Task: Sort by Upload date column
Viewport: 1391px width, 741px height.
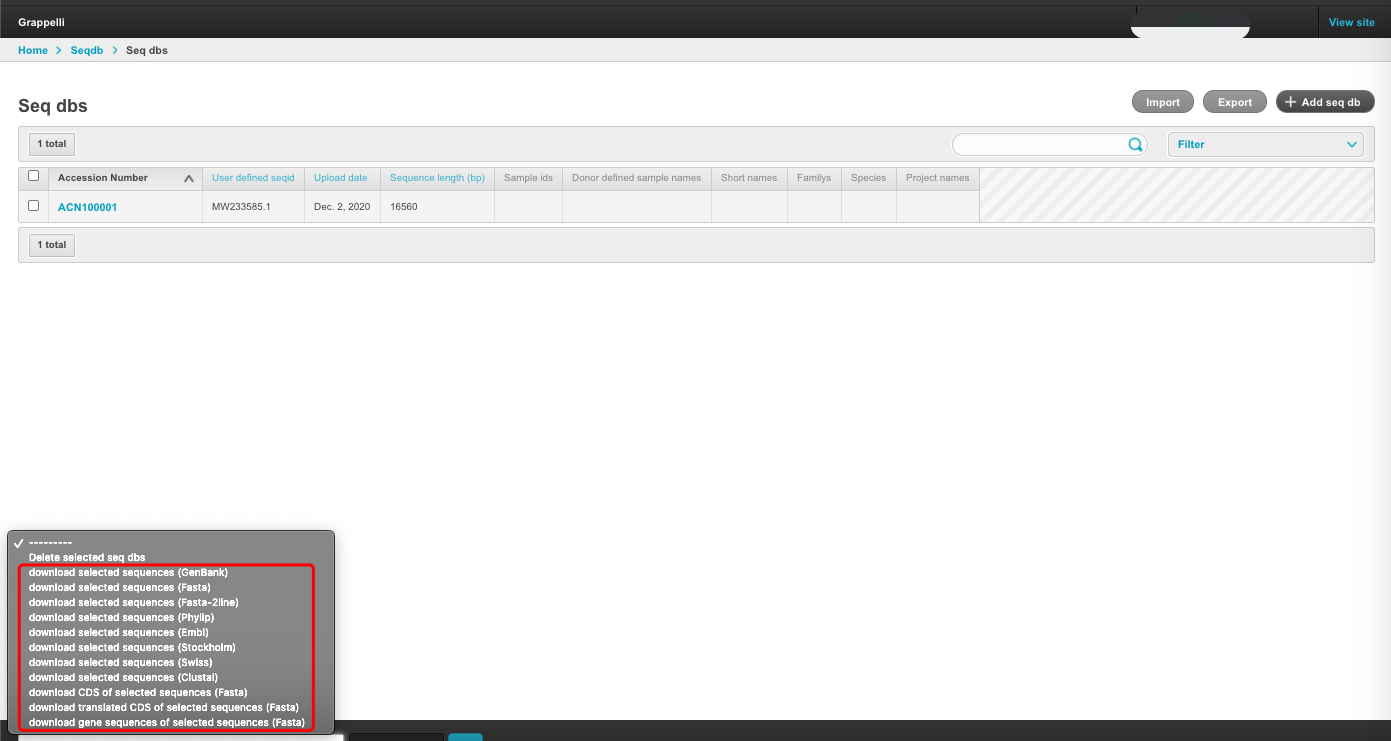Action: pyautogui.click(x=341, y=178)
